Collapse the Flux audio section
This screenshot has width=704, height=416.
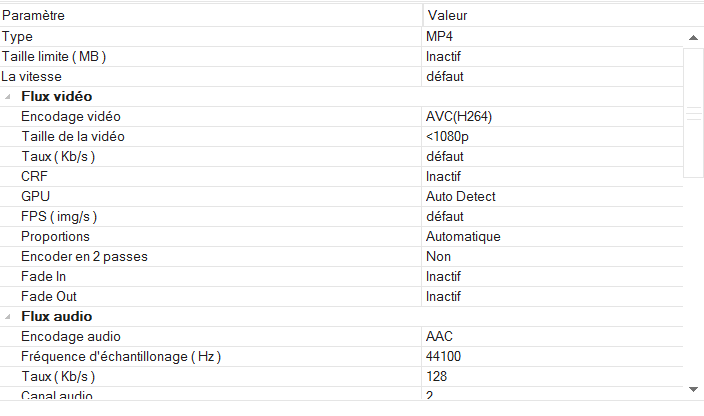pyautogui.click(x=9, y=317)
